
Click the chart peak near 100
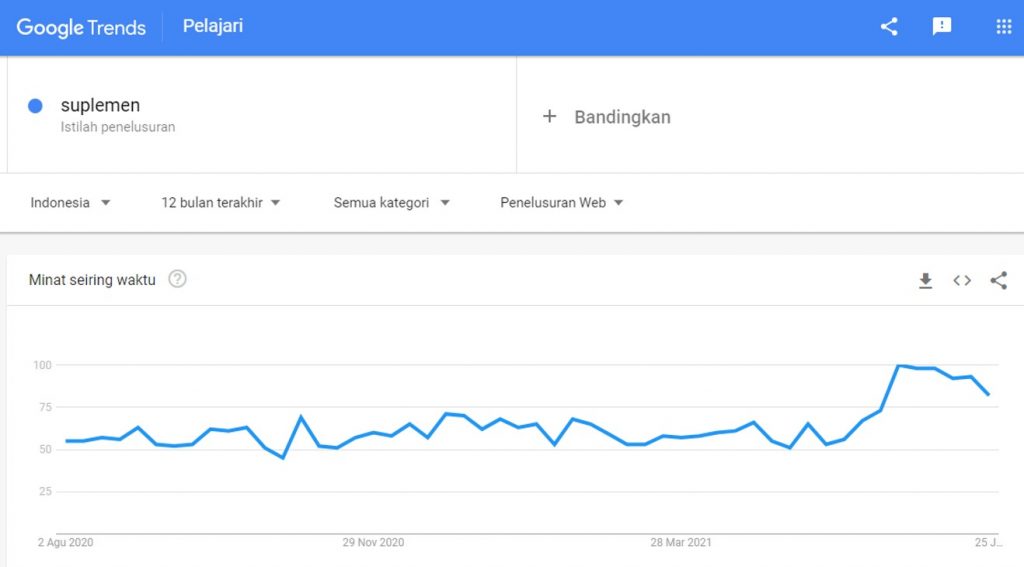[900, 366]
